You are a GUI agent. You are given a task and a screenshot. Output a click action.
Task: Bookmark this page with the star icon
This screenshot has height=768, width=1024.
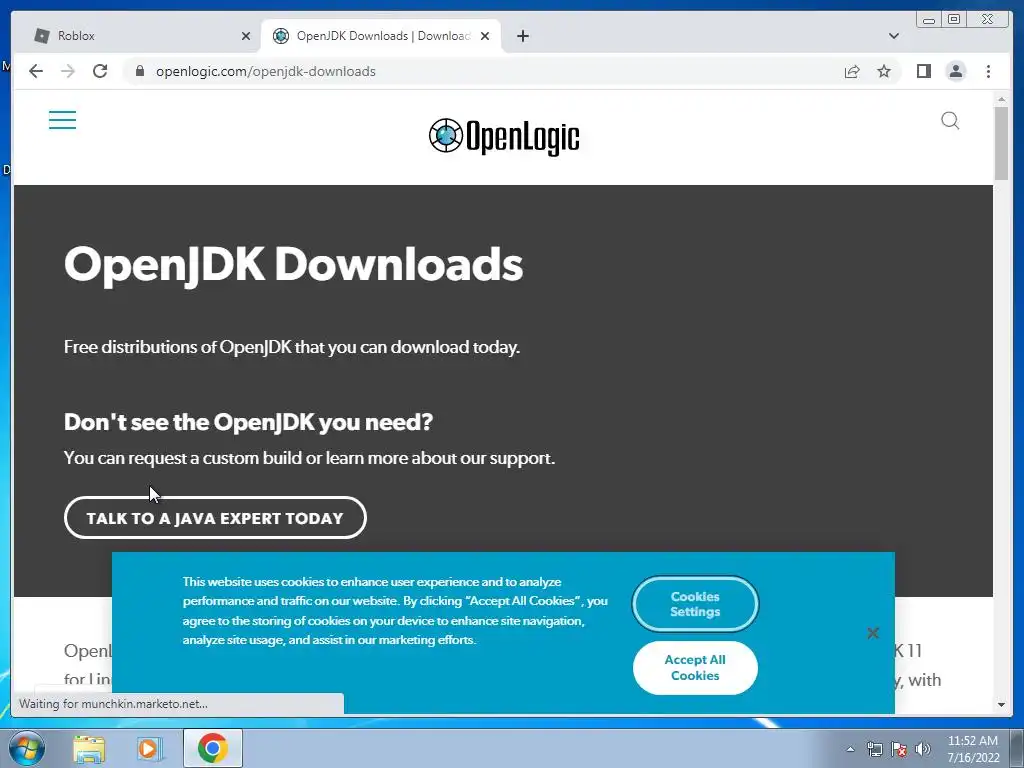click(x=884, y=71)
